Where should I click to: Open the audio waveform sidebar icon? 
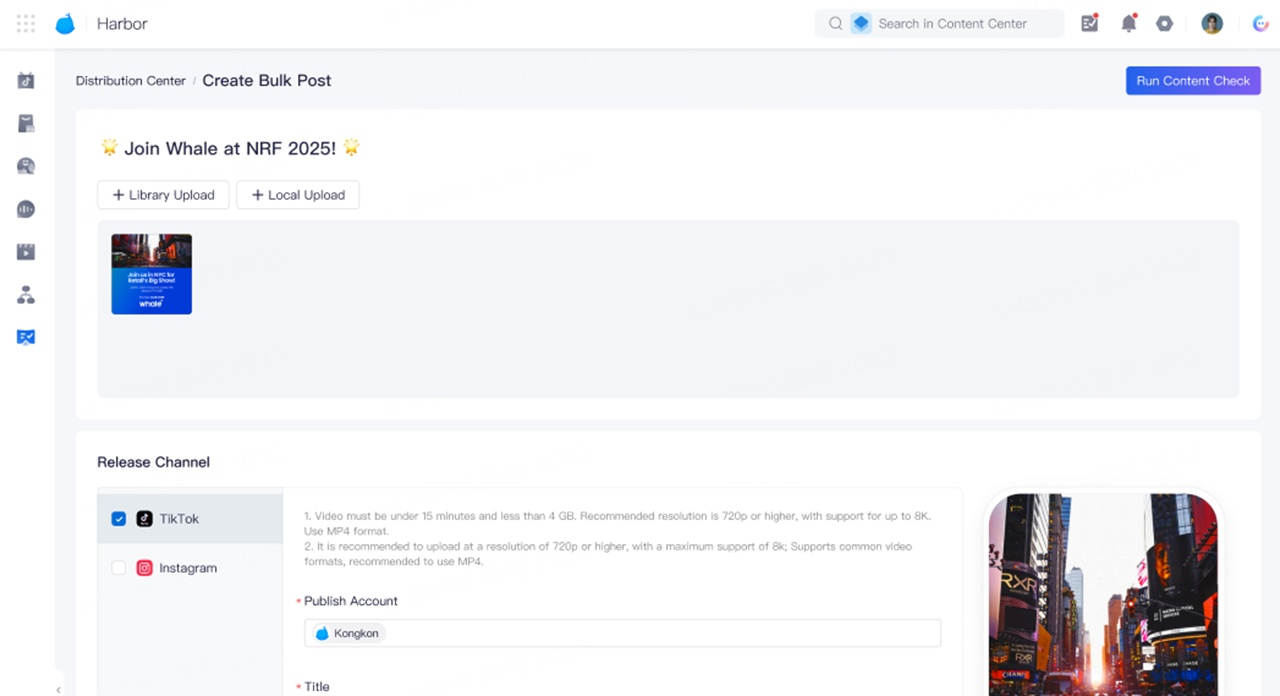point(26,209)
